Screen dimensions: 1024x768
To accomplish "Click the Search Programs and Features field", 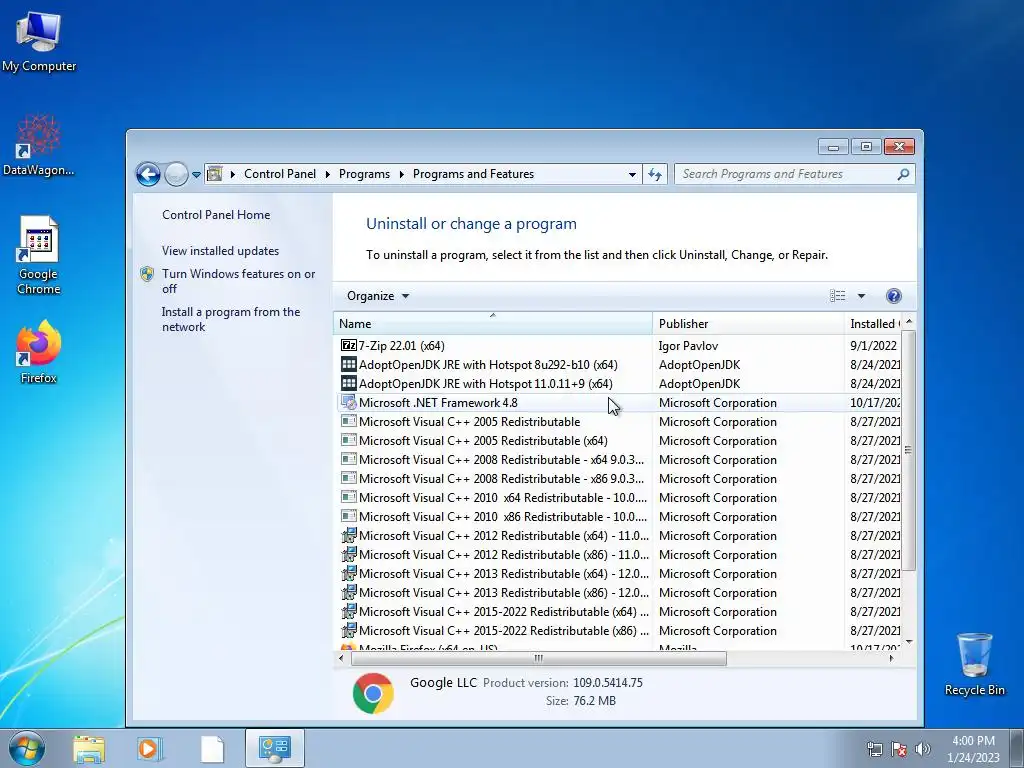I will [x=786, y=174].
